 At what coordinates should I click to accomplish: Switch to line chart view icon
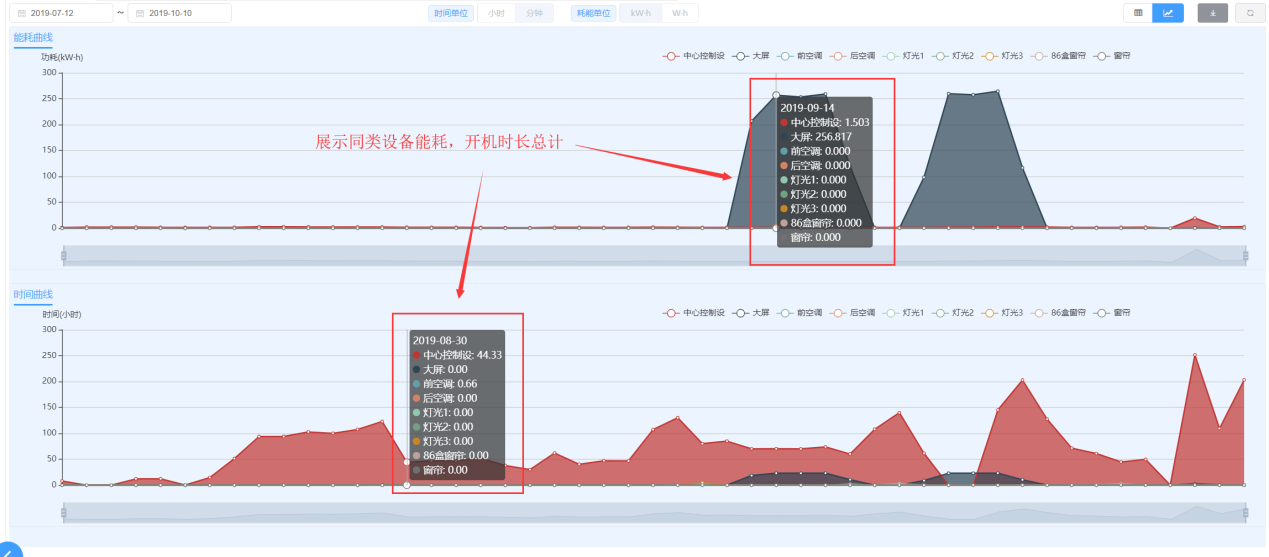(1167, 13)
